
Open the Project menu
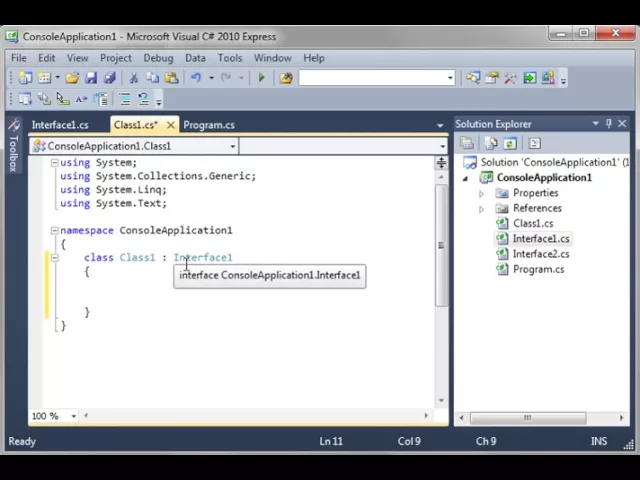[x=116, y=58]
